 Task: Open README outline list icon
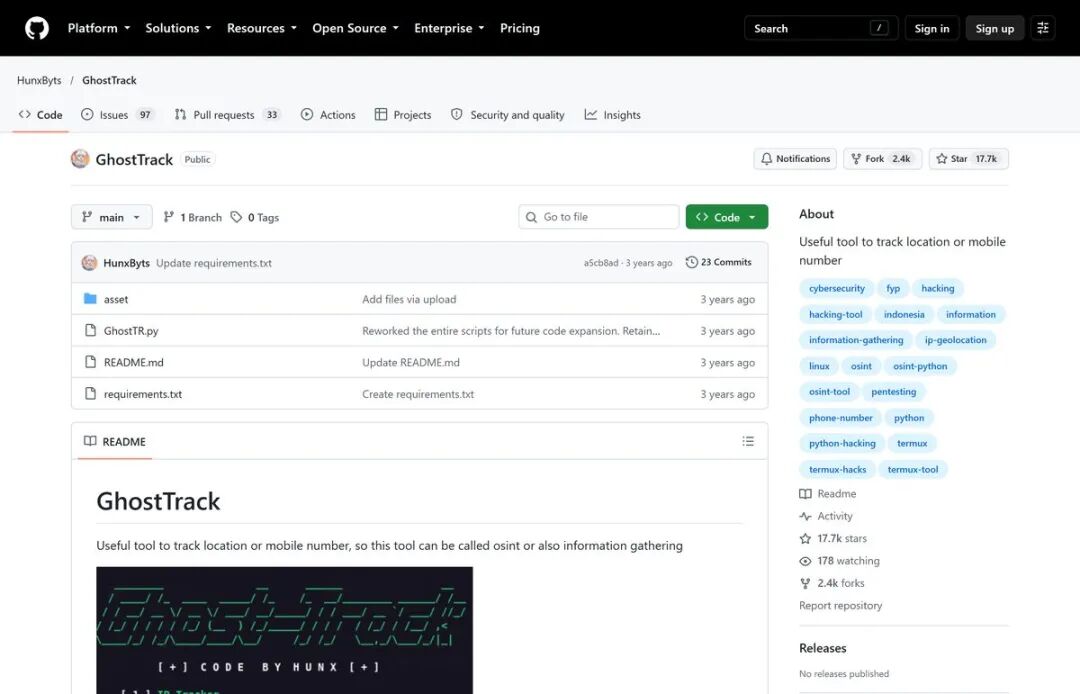[748, 441]
